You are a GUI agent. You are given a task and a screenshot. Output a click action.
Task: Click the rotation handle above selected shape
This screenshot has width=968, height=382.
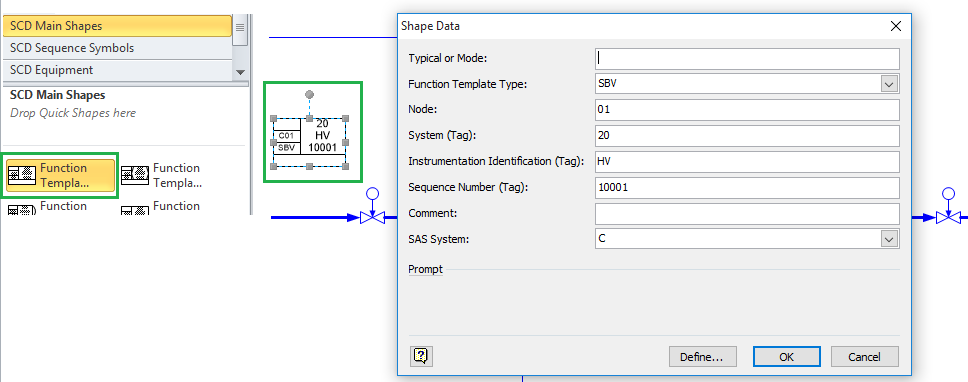coord(309,94)
